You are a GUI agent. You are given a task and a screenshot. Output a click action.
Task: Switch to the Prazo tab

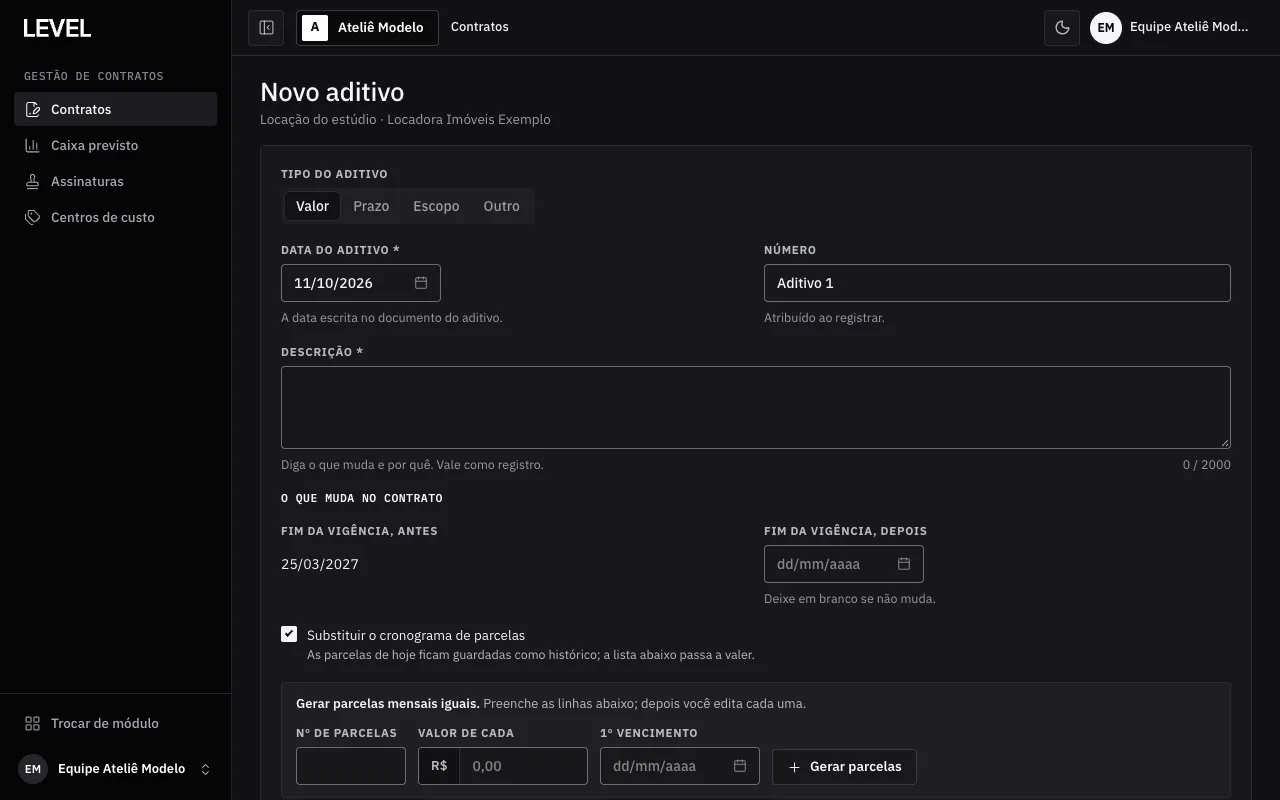[371, 206]
